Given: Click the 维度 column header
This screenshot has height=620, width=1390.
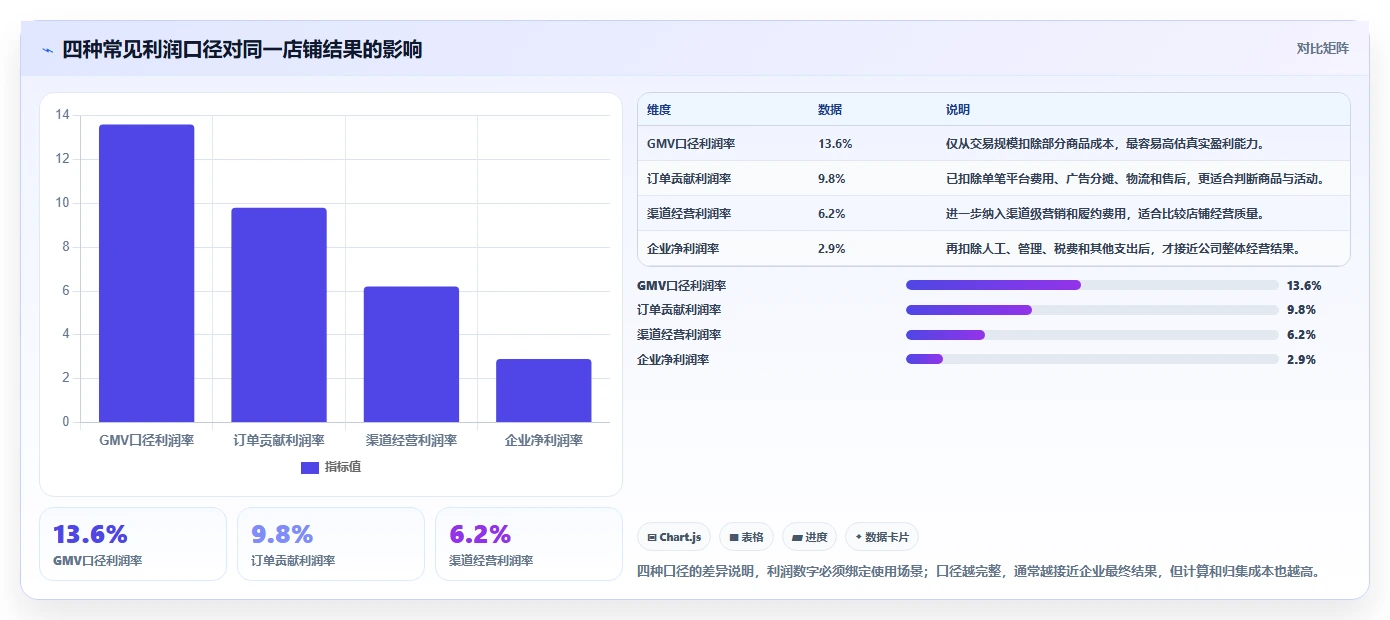Looking at the screenshot, I should coord(659,109).
